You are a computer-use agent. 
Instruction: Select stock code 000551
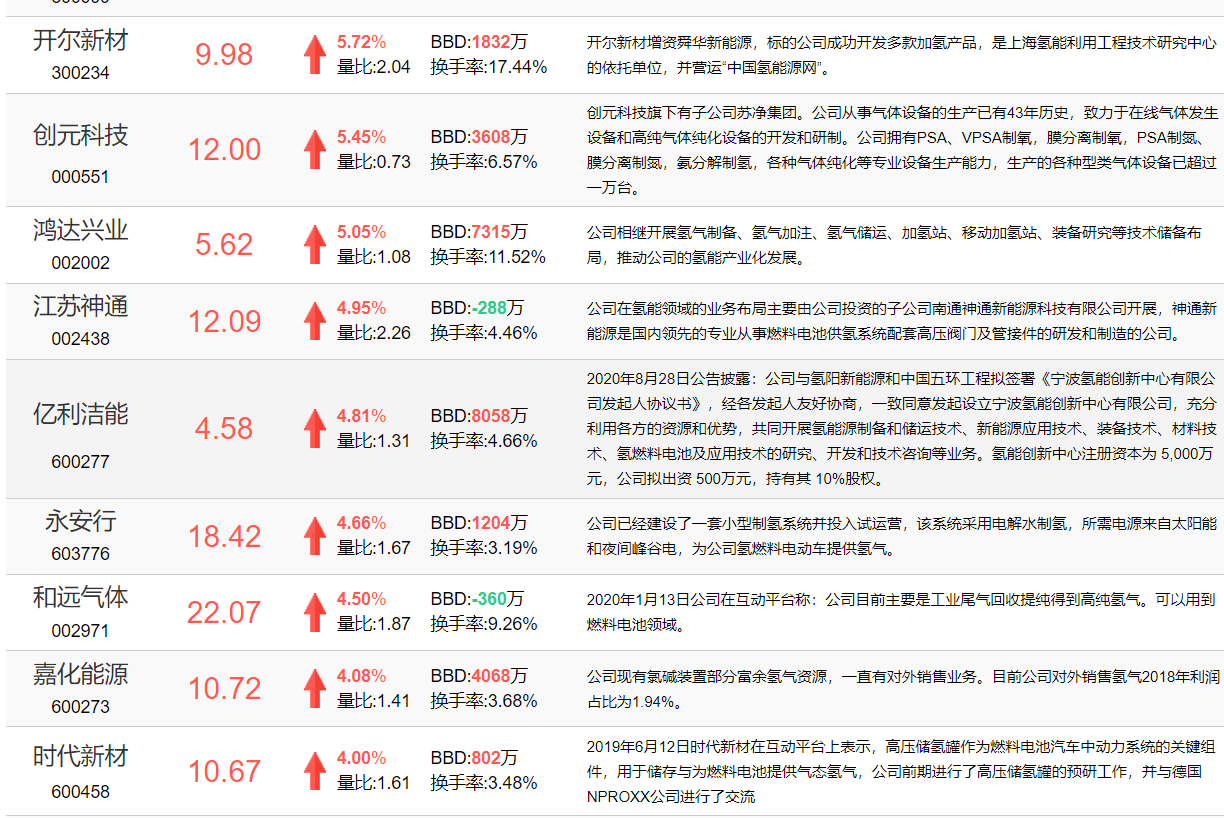81,177
